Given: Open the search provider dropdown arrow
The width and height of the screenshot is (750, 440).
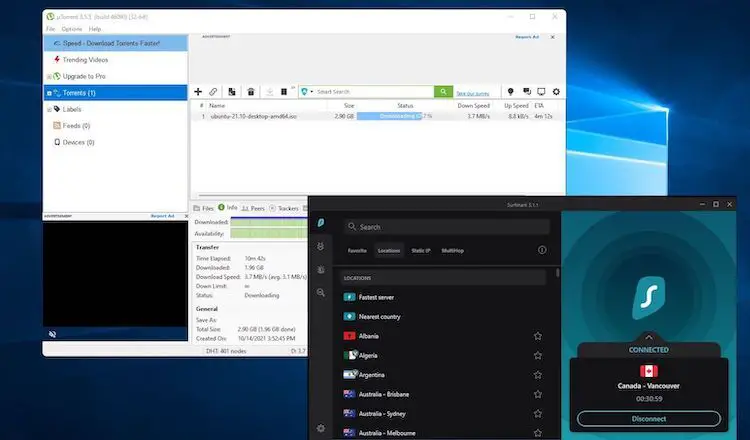Looking at the screenshot, I should click(x=312, y=91).
